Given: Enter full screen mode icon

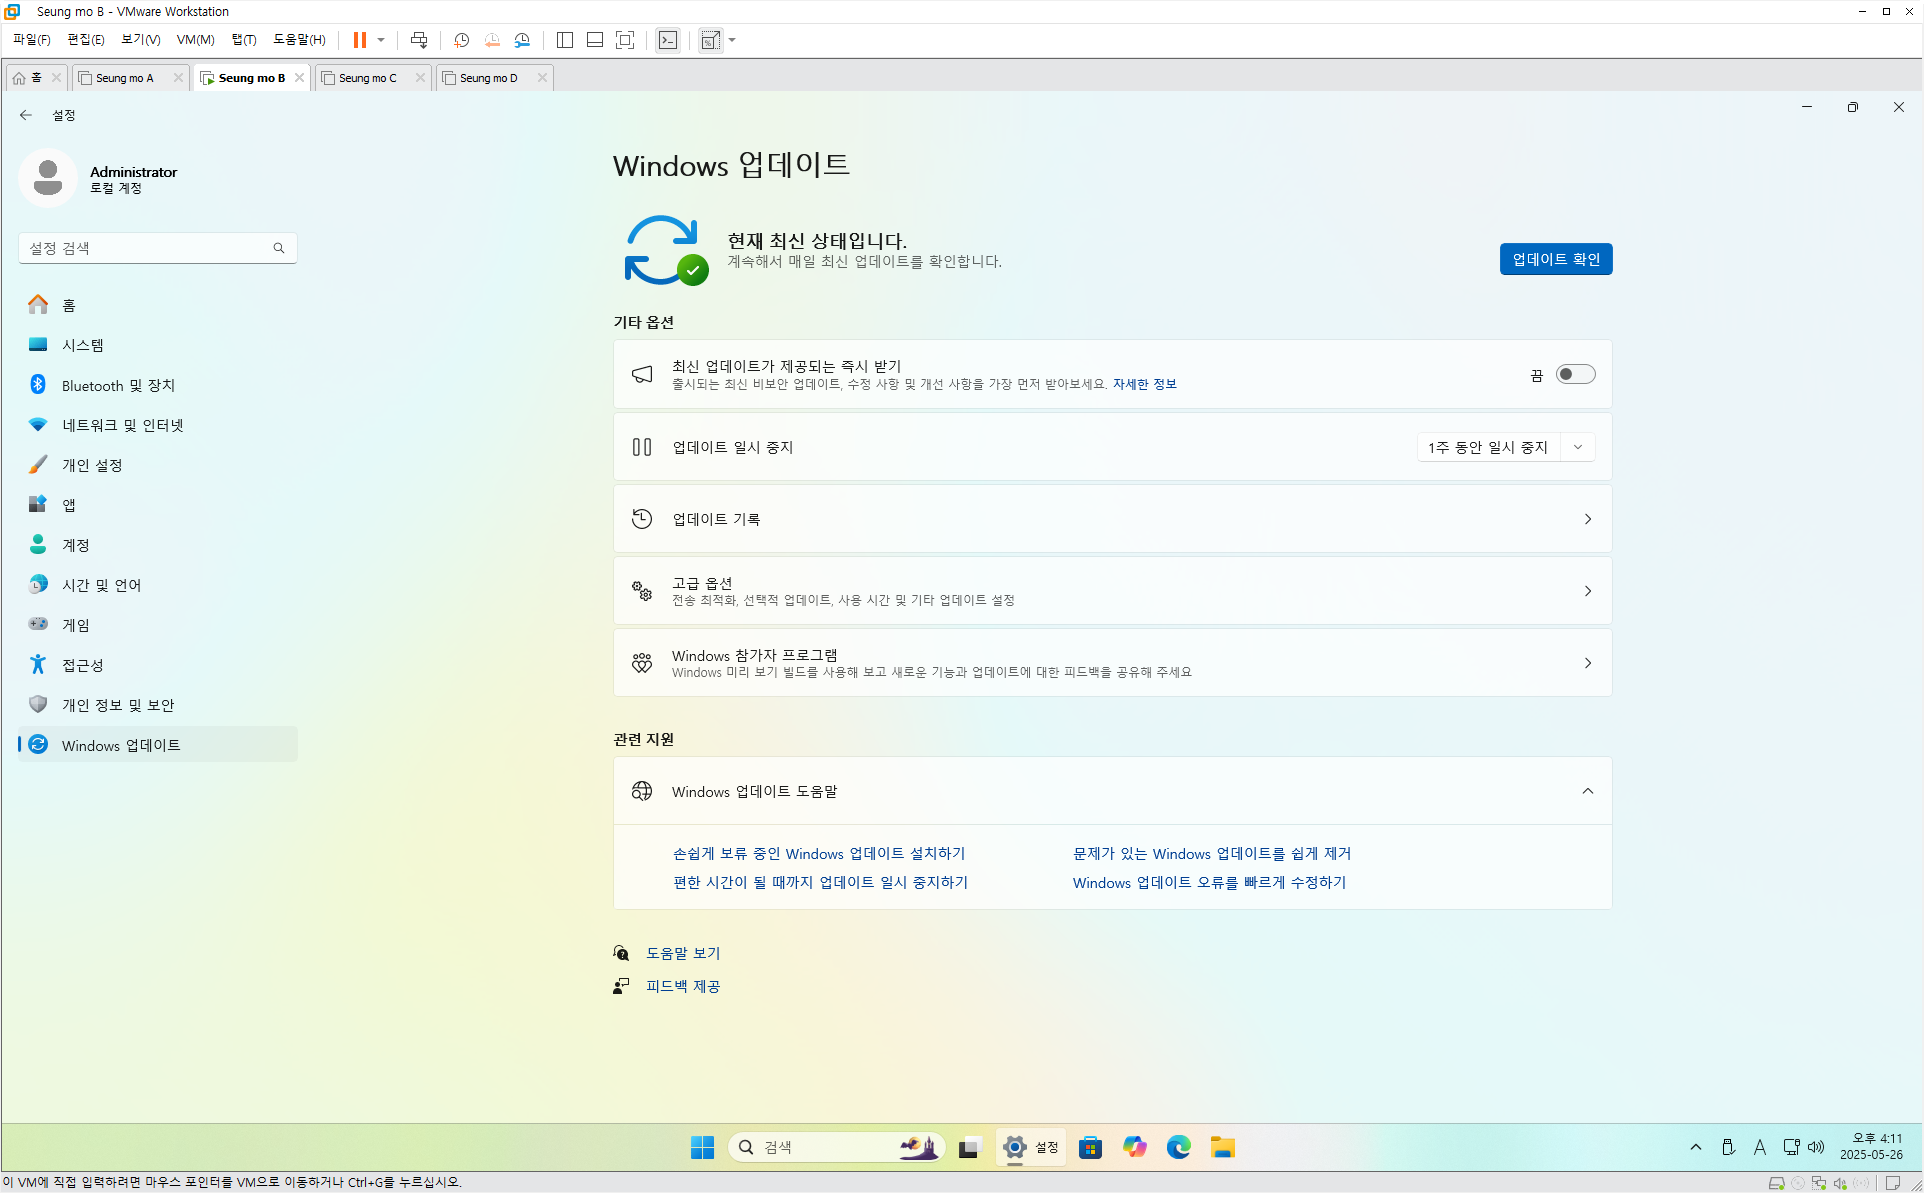Looking at the screenshot, I should coord(625,40).
